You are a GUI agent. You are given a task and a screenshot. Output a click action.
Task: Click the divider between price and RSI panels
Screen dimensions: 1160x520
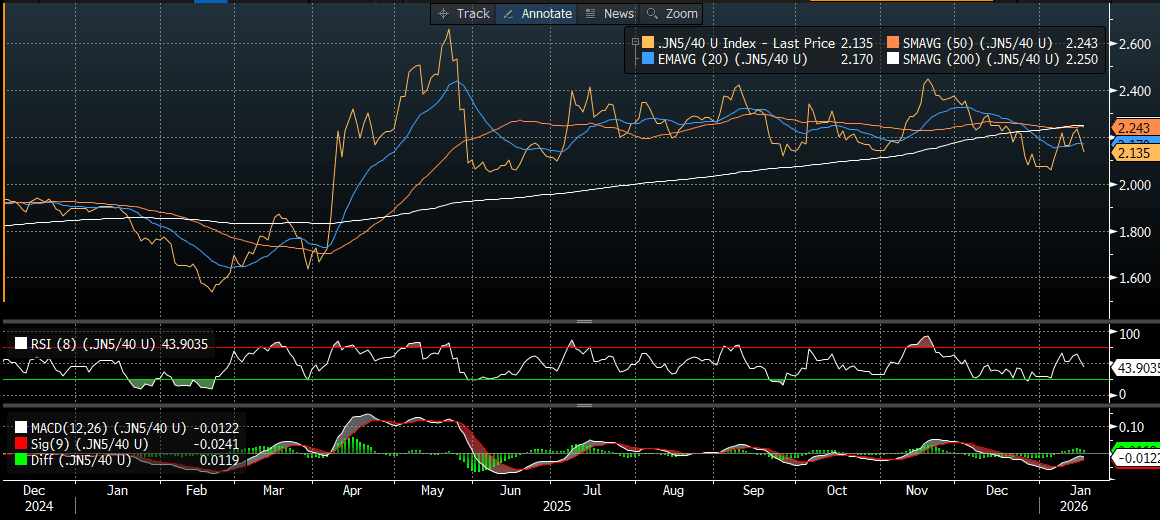pyautogui.click(x=580, y=322)
